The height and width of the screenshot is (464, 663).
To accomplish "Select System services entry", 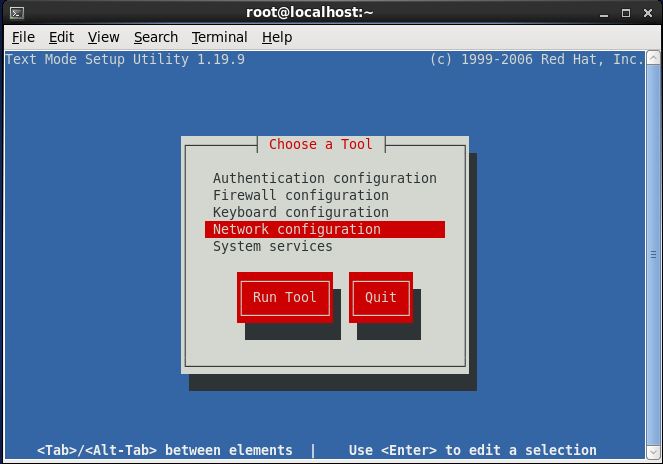I will pos(325,246).
